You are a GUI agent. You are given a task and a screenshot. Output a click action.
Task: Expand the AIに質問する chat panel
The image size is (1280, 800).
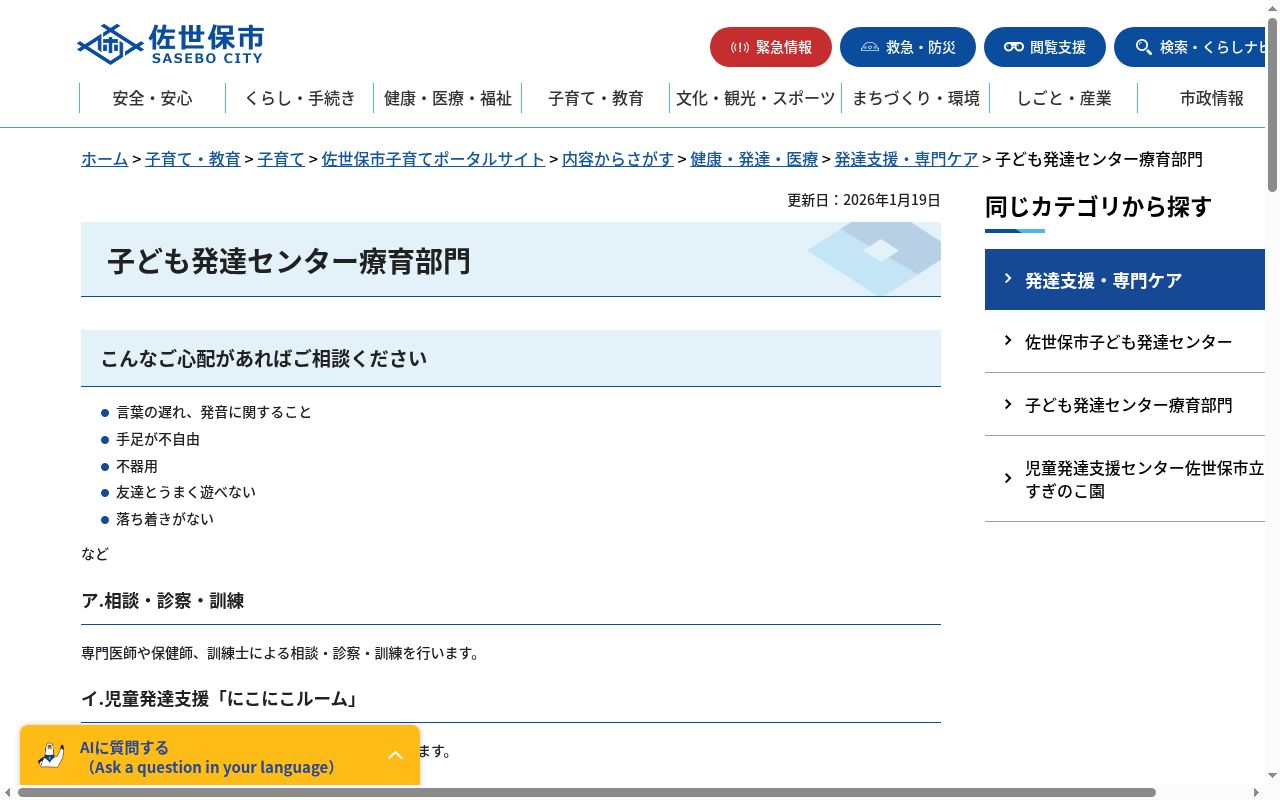click(x=395, y=755)
